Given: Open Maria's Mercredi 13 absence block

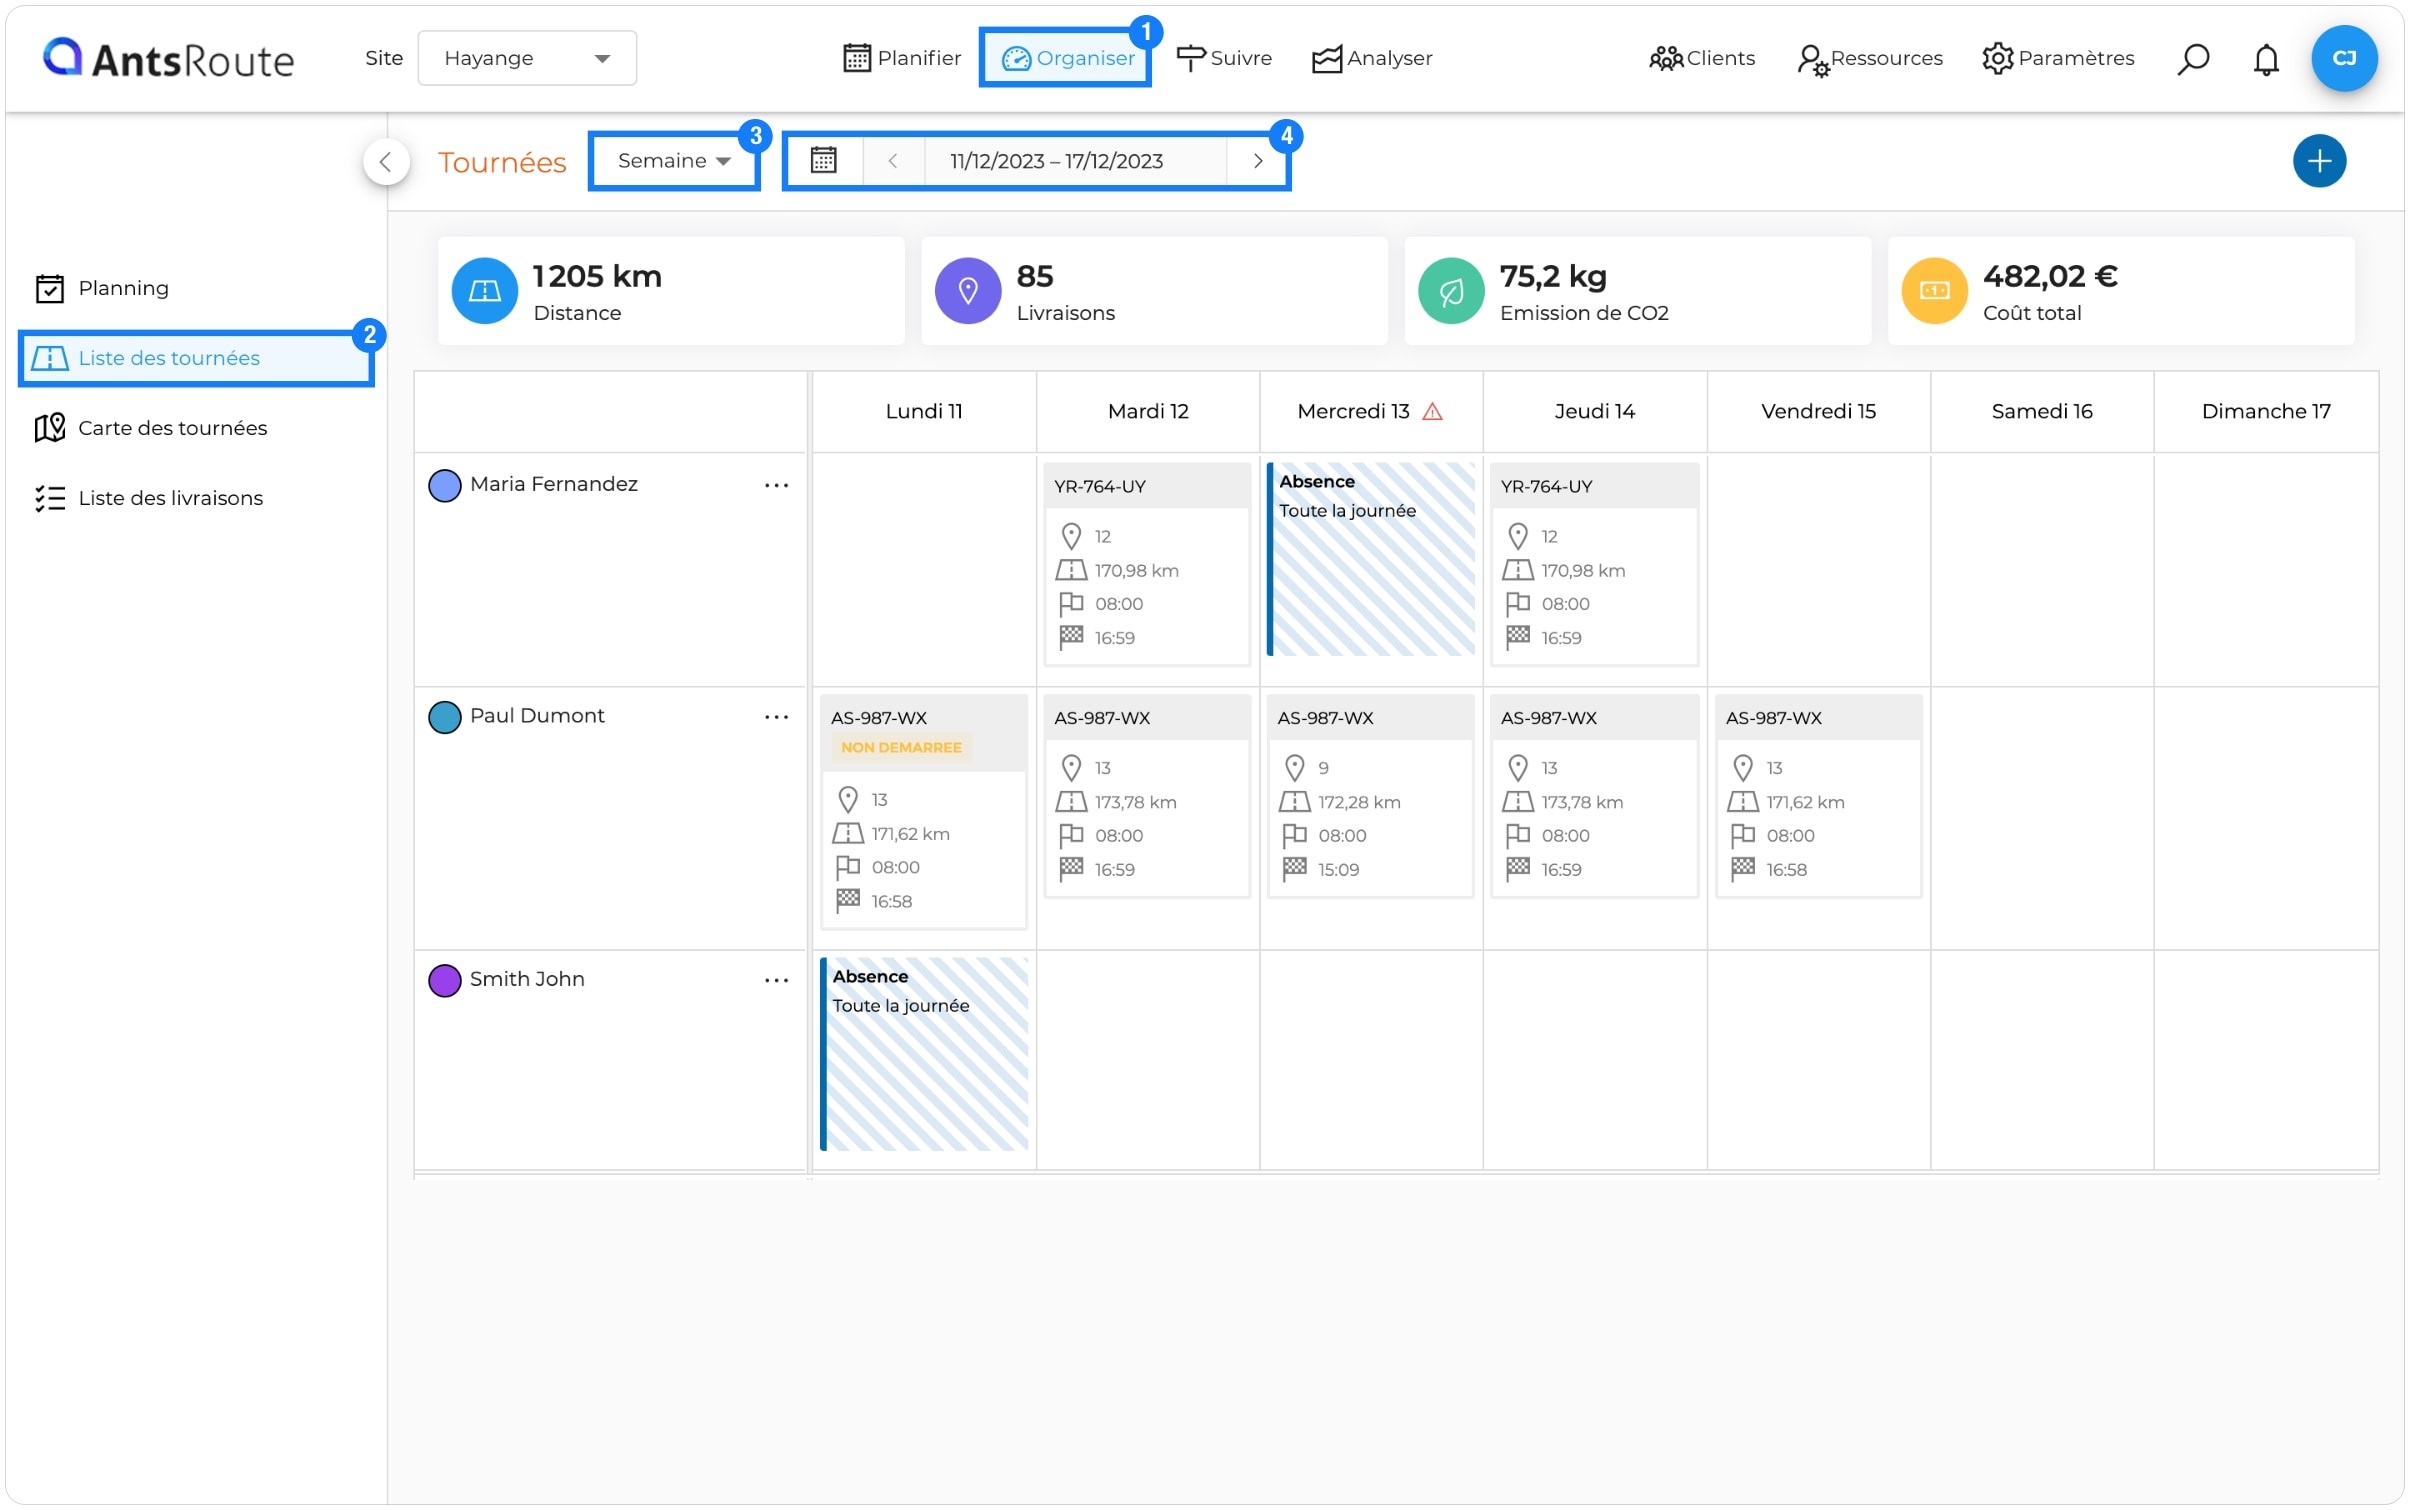Looking at the screenshot, I should point(1371,559).
